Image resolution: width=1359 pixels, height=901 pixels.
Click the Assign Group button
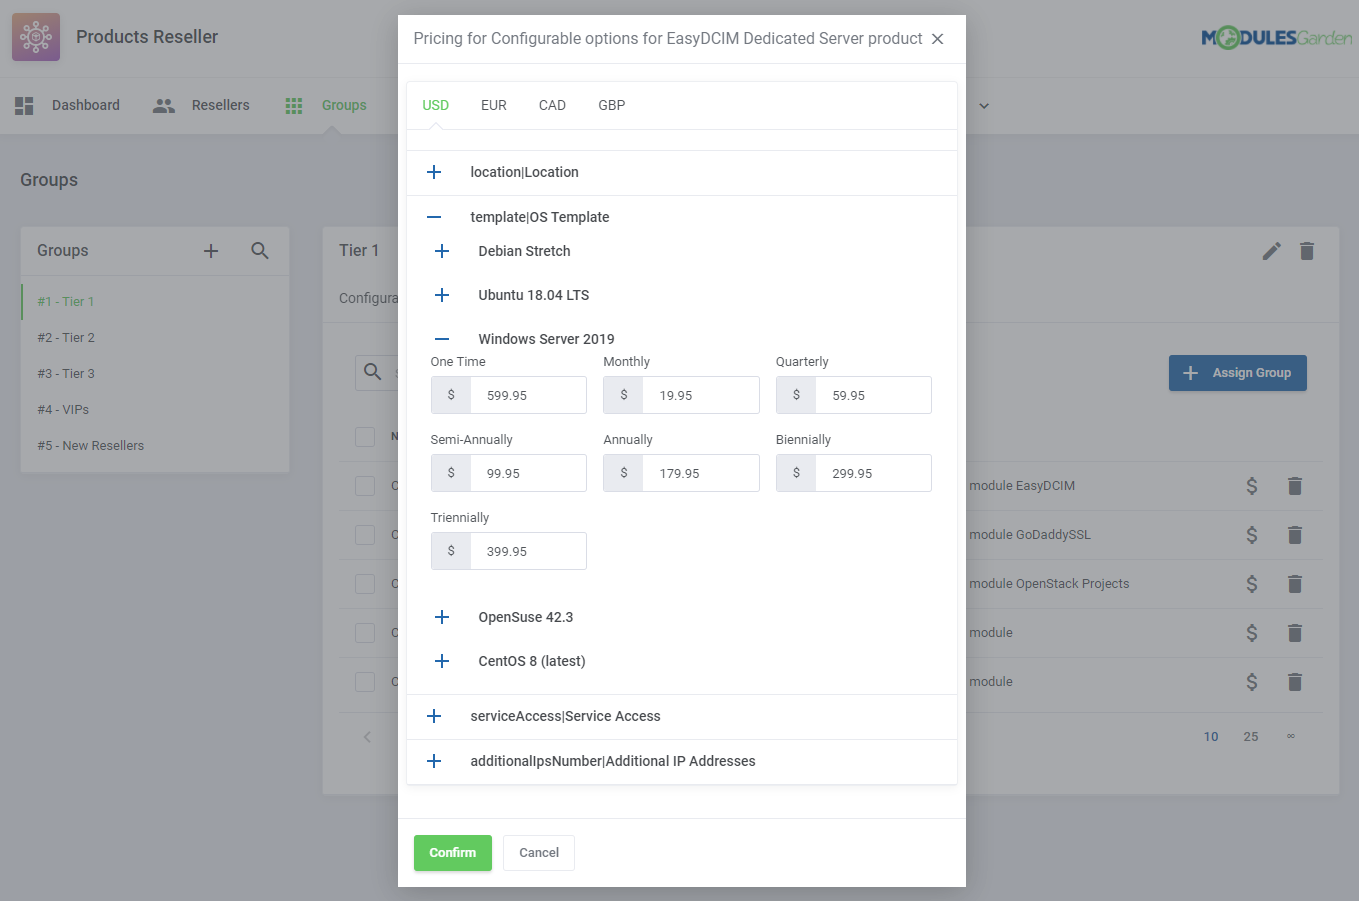point(1237,372)
